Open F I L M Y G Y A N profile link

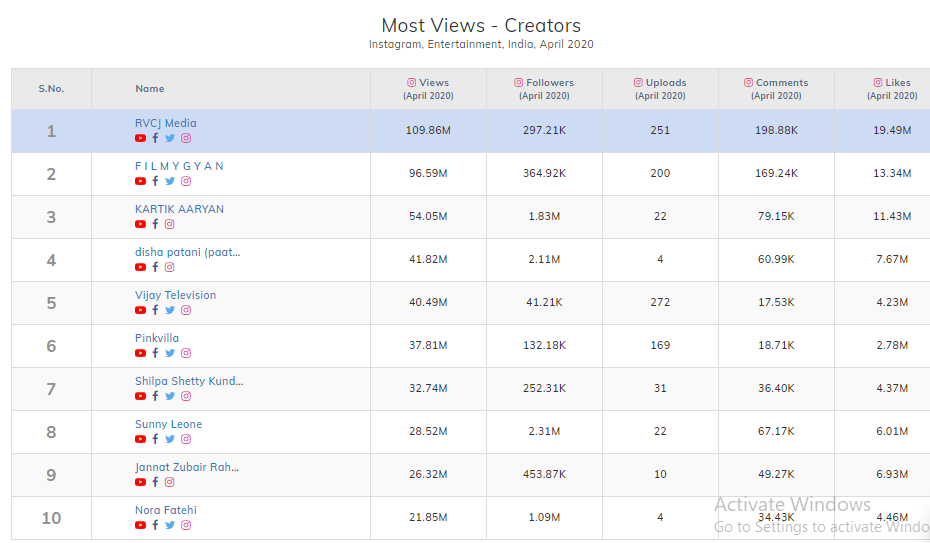180,166
